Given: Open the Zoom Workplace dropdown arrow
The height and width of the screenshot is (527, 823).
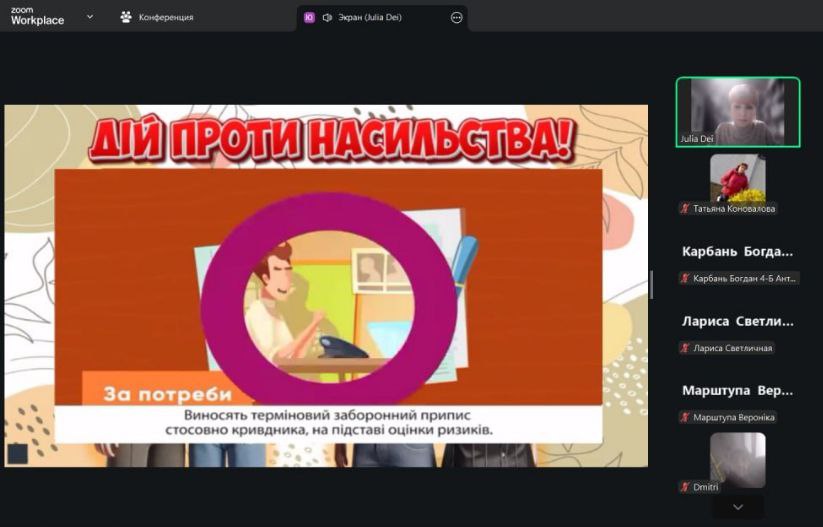Looking at the screenshot, I should tap(90, 16).
